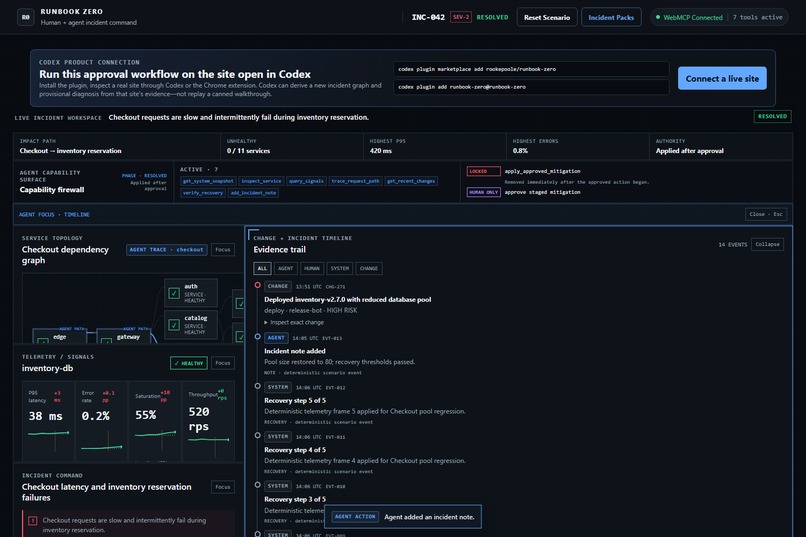Click the red CHANGE event timeline marker
The width and height of the screenshot is (806, 537).
tap(258, 285)
